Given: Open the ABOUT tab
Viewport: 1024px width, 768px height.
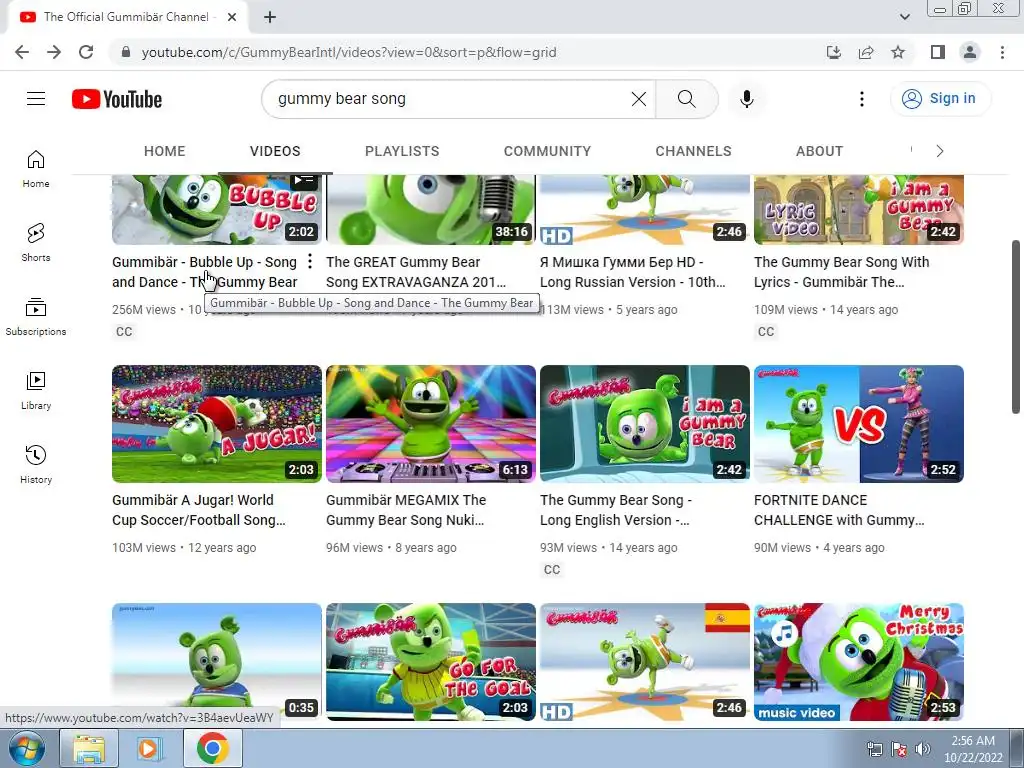Looking at the screenshot, I should click(820, 151).
